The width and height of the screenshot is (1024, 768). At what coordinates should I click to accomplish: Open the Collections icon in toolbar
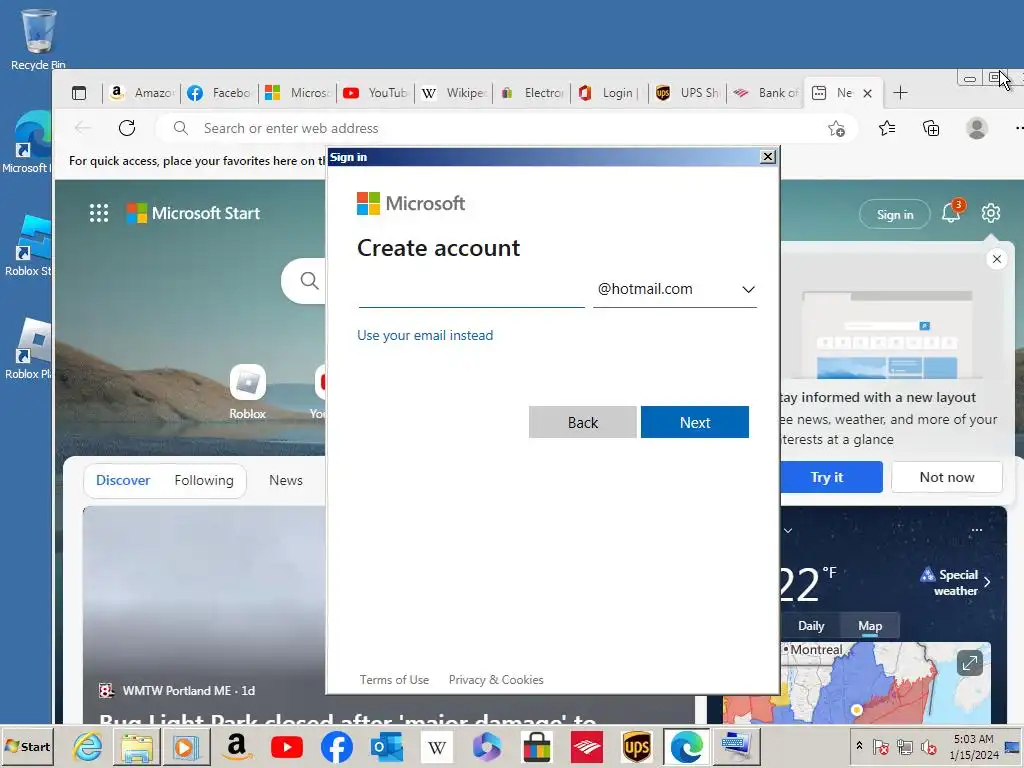pyautogui.click(x=931, y=128)
